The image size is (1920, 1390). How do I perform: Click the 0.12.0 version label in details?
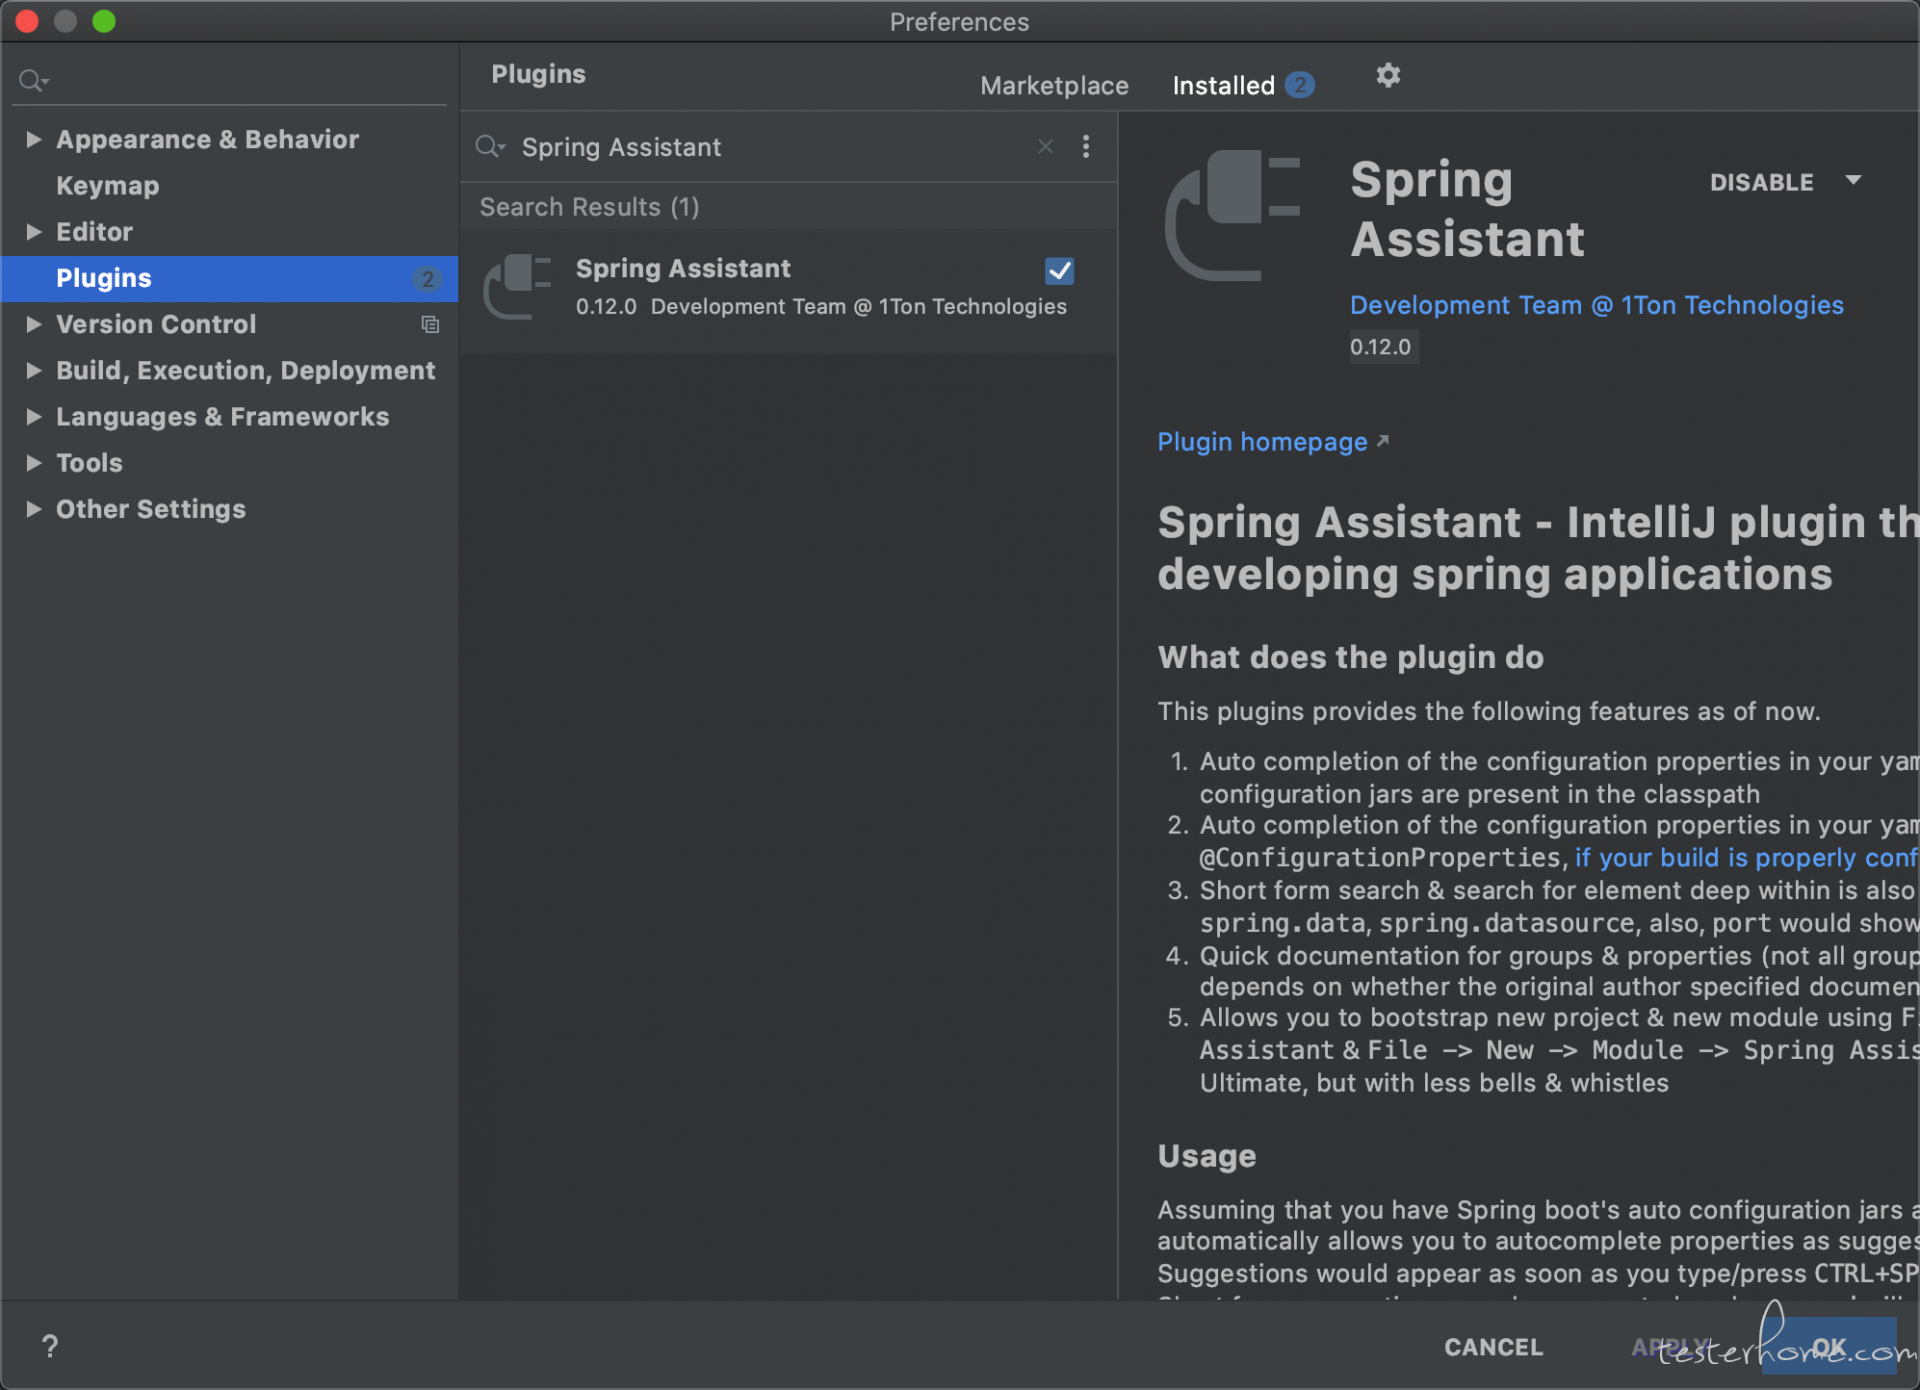click(1381, 347)
